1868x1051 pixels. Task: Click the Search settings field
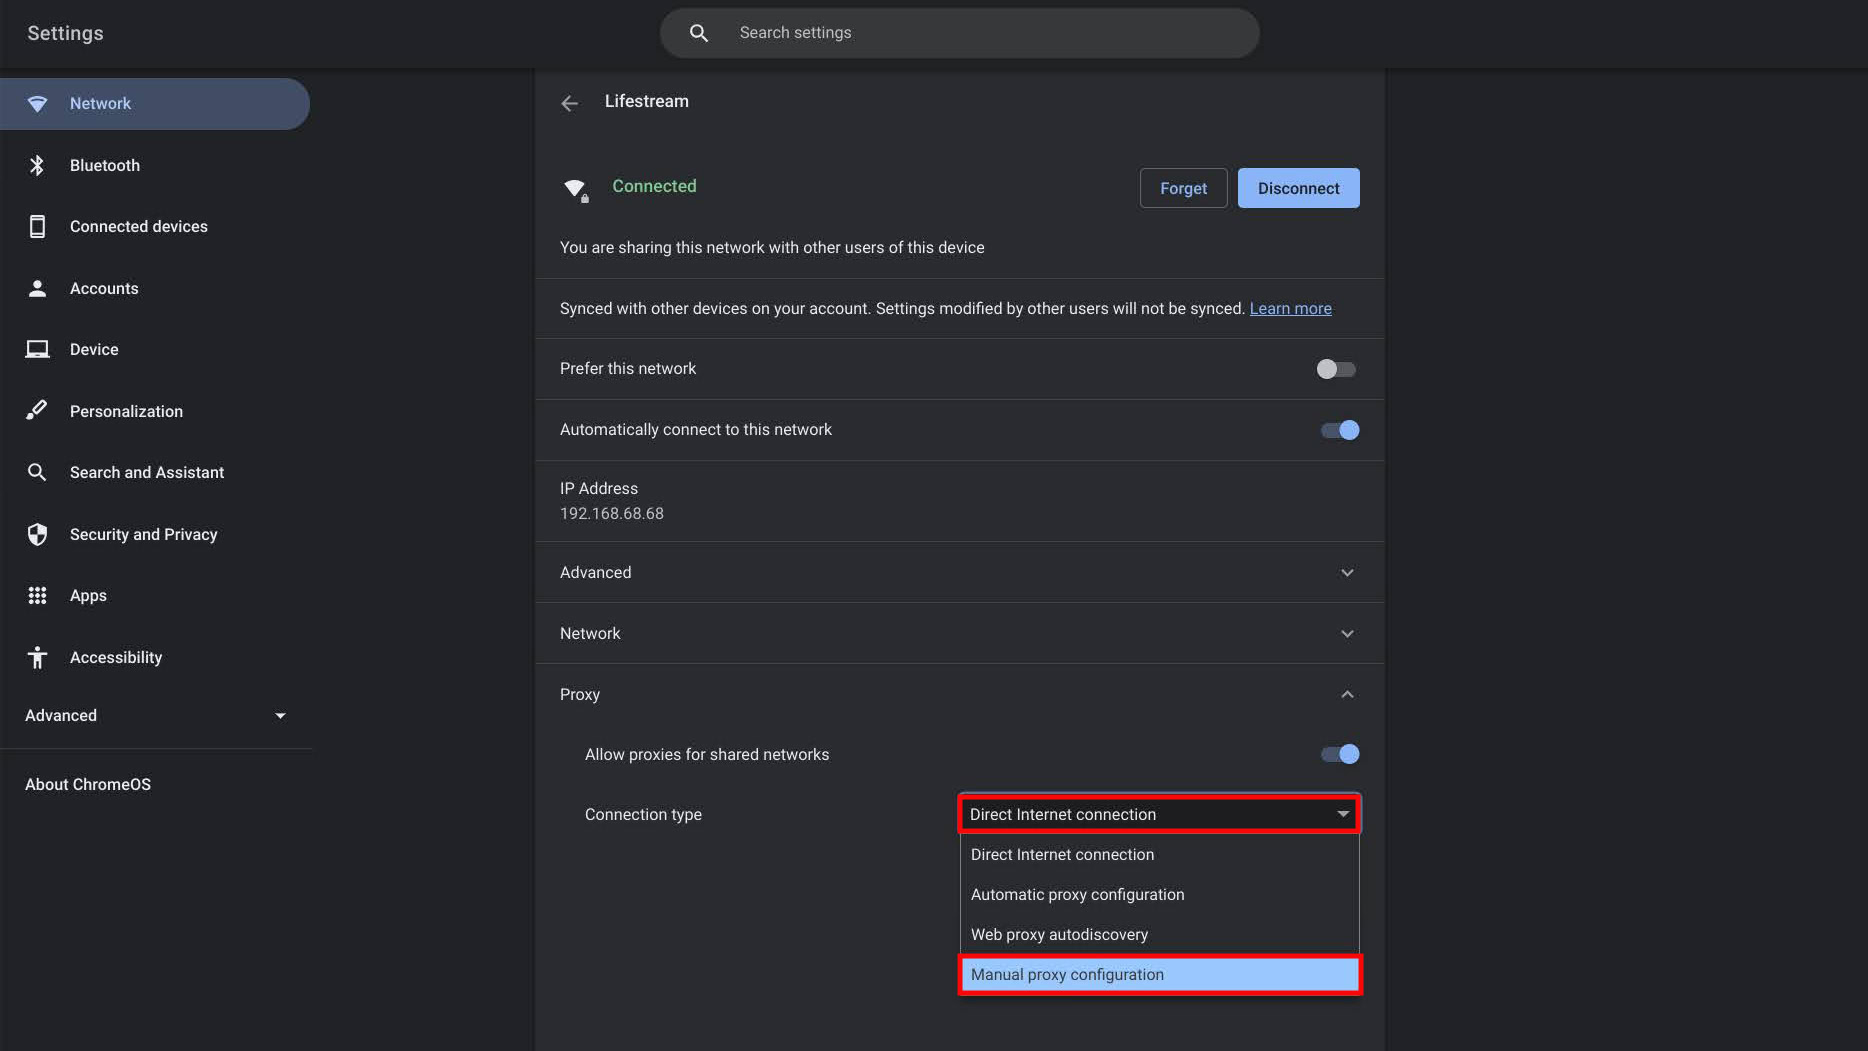click(960, 33)
